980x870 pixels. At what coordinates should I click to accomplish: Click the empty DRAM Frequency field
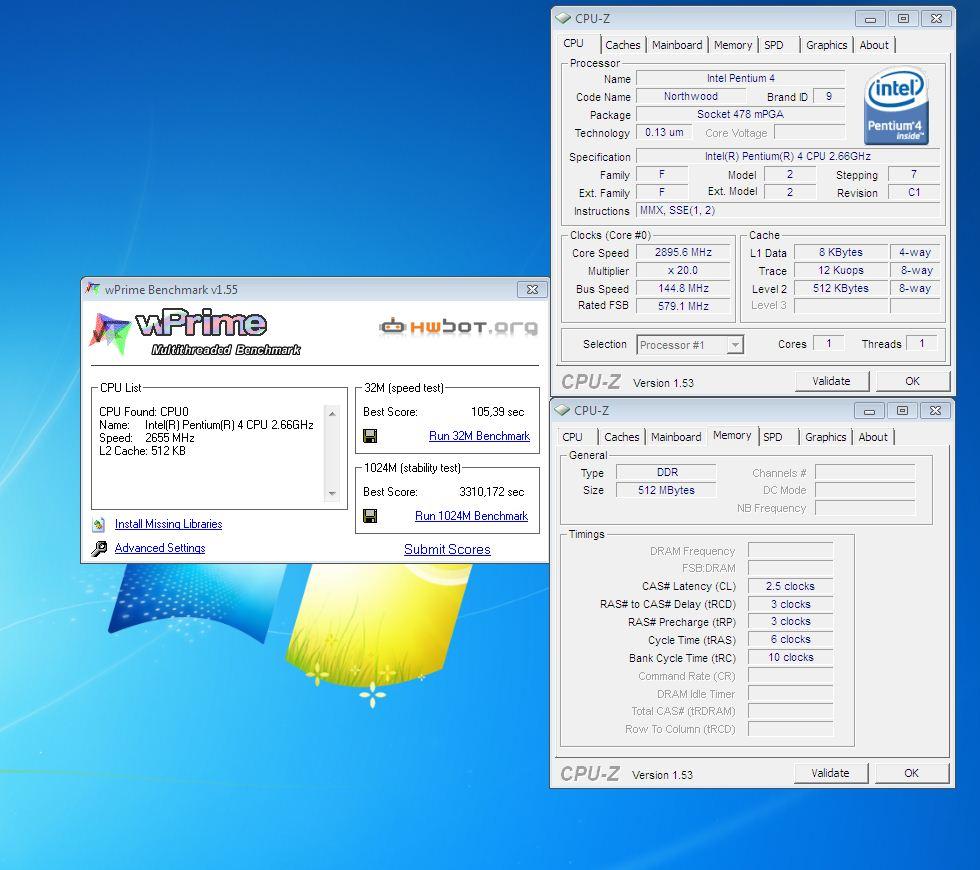coord(791,550)
